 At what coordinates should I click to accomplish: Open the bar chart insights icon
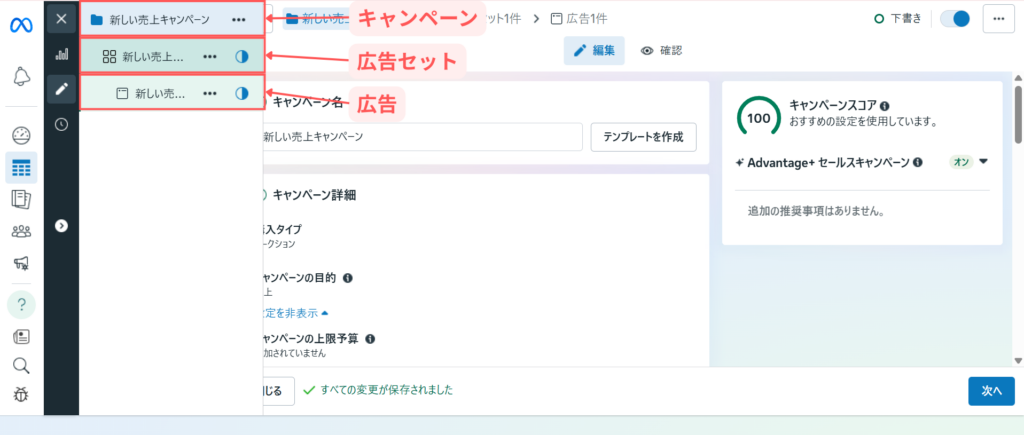(x=61, y=54)
